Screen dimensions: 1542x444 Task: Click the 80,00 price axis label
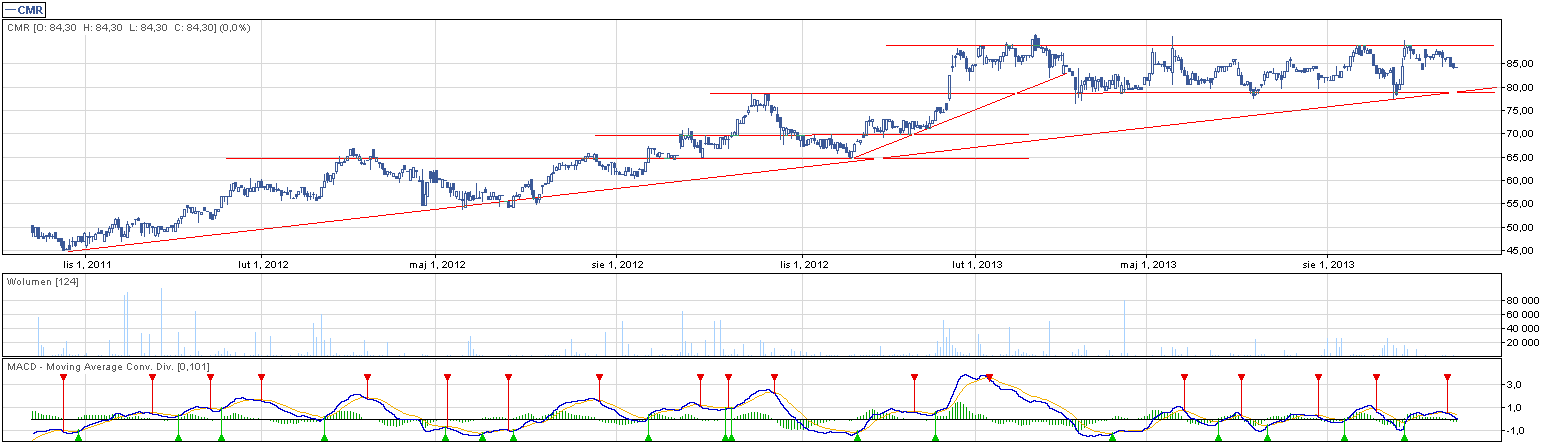[x=1522, y=88]
